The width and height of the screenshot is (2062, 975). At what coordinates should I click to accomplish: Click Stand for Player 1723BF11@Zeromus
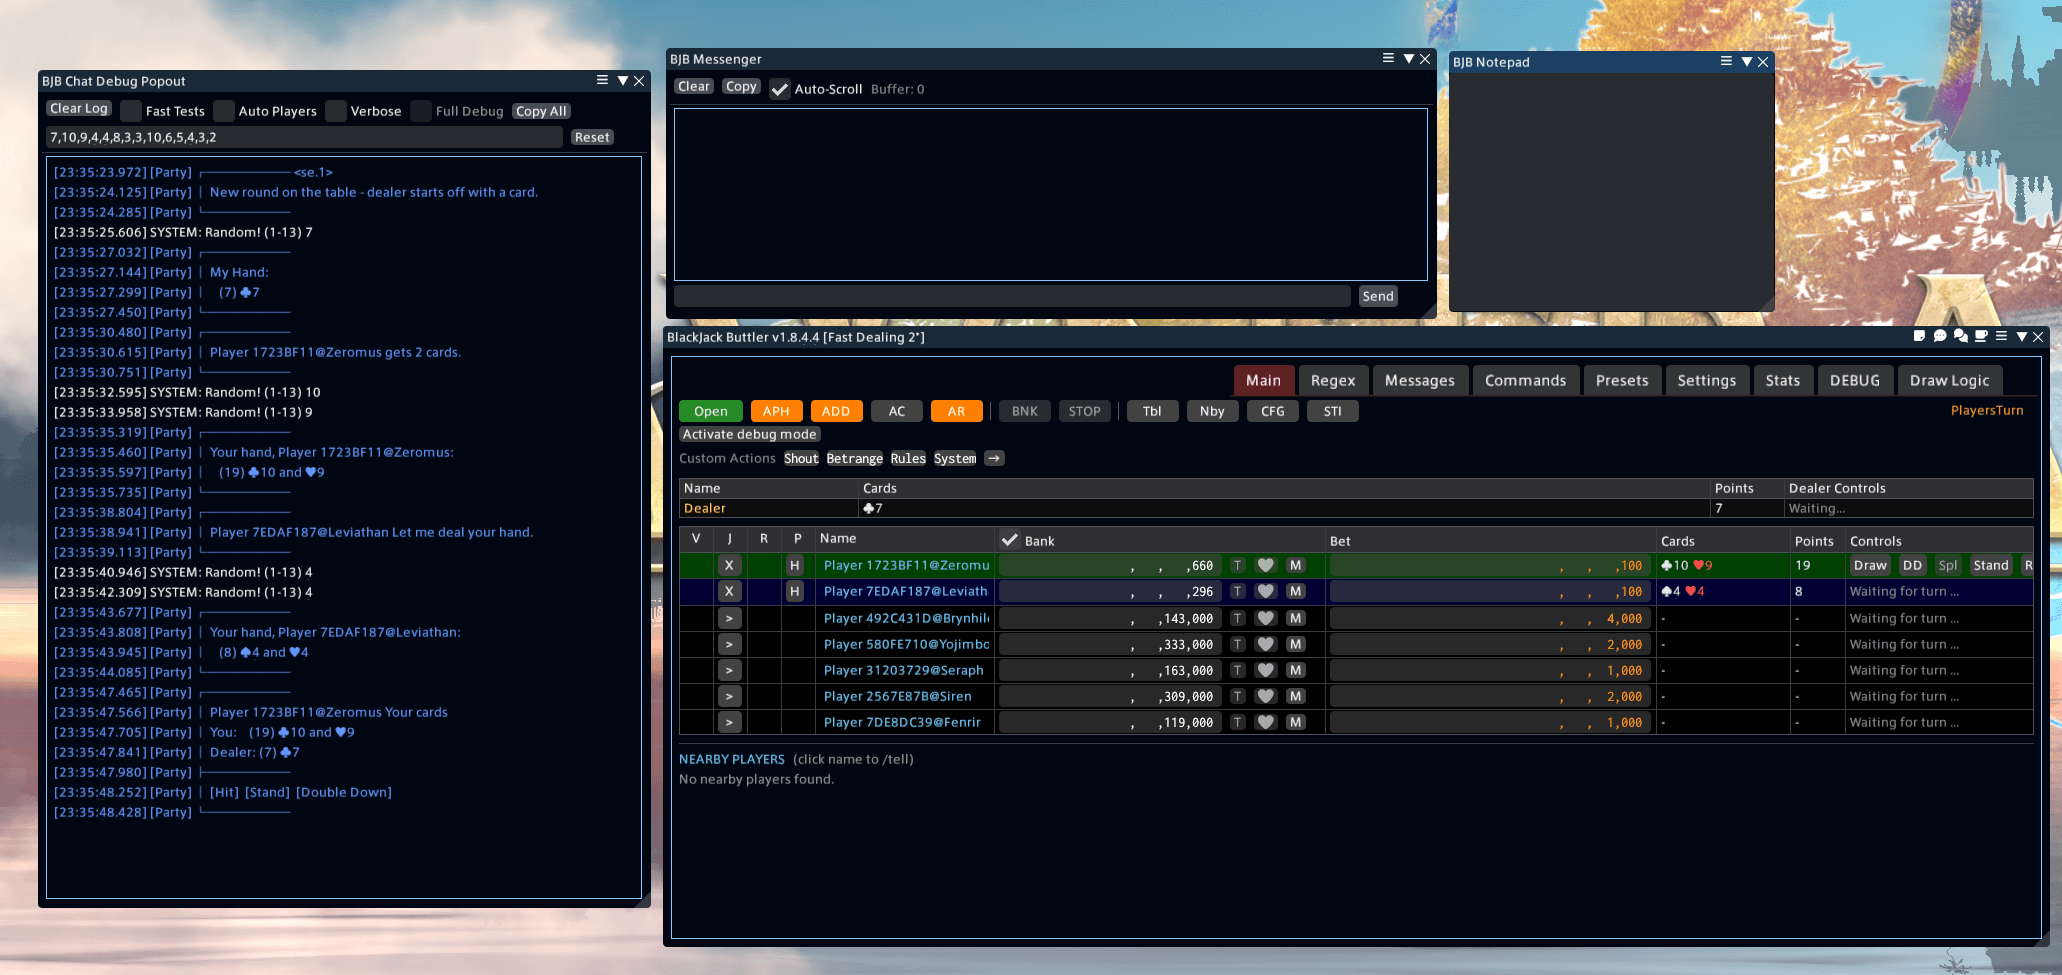coord(1991,565)
